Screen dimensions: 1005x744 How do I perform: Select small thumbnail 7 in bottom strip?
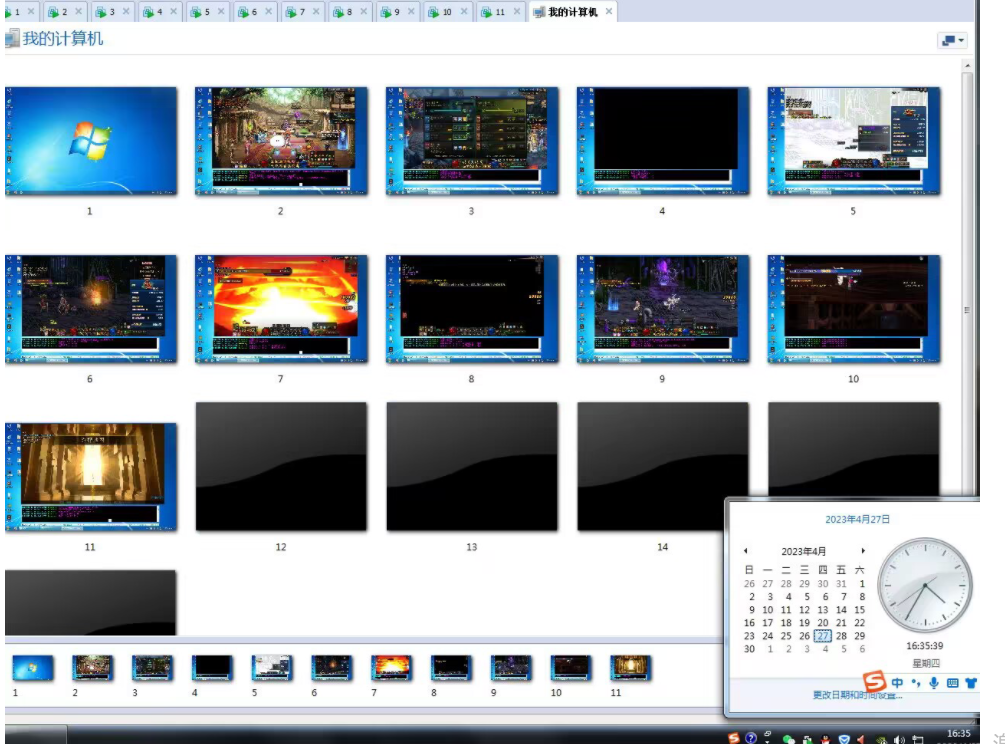point(391,668)
